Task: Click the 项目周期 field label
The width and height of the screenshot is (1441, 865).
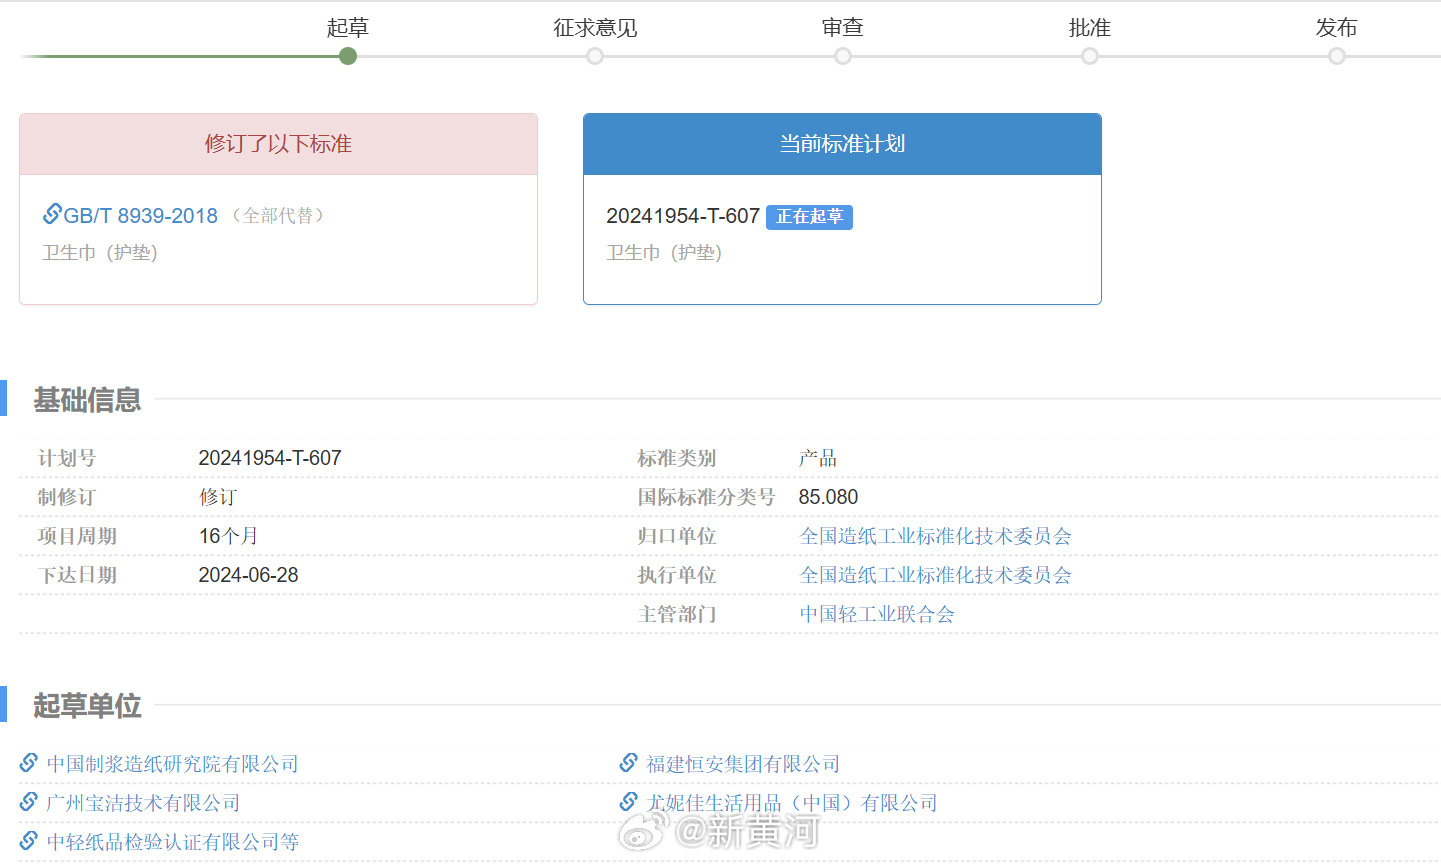Action: [78, 536]
